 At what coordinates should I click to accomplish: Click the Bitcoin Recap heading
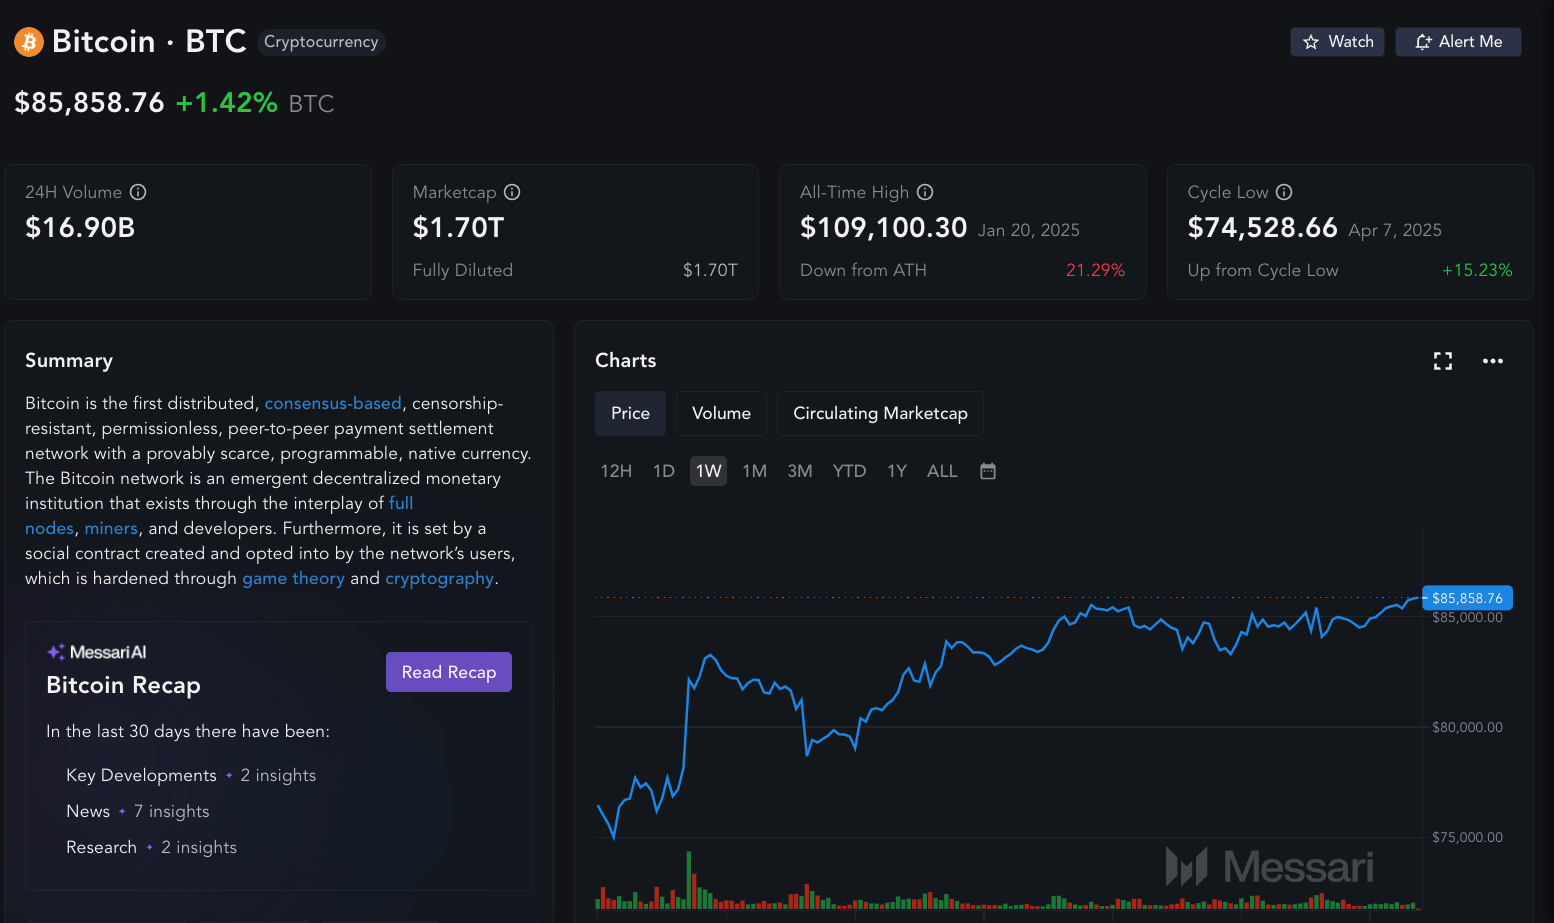(123, 685)
